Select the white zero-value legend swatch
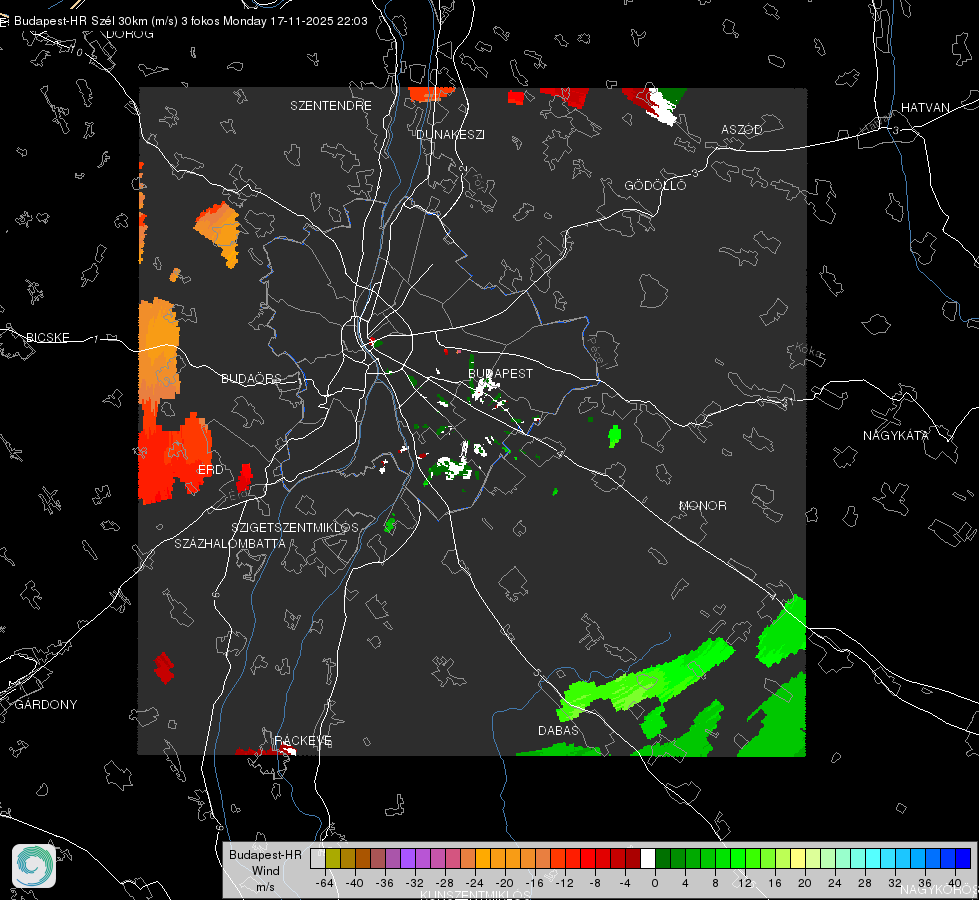 648,858
